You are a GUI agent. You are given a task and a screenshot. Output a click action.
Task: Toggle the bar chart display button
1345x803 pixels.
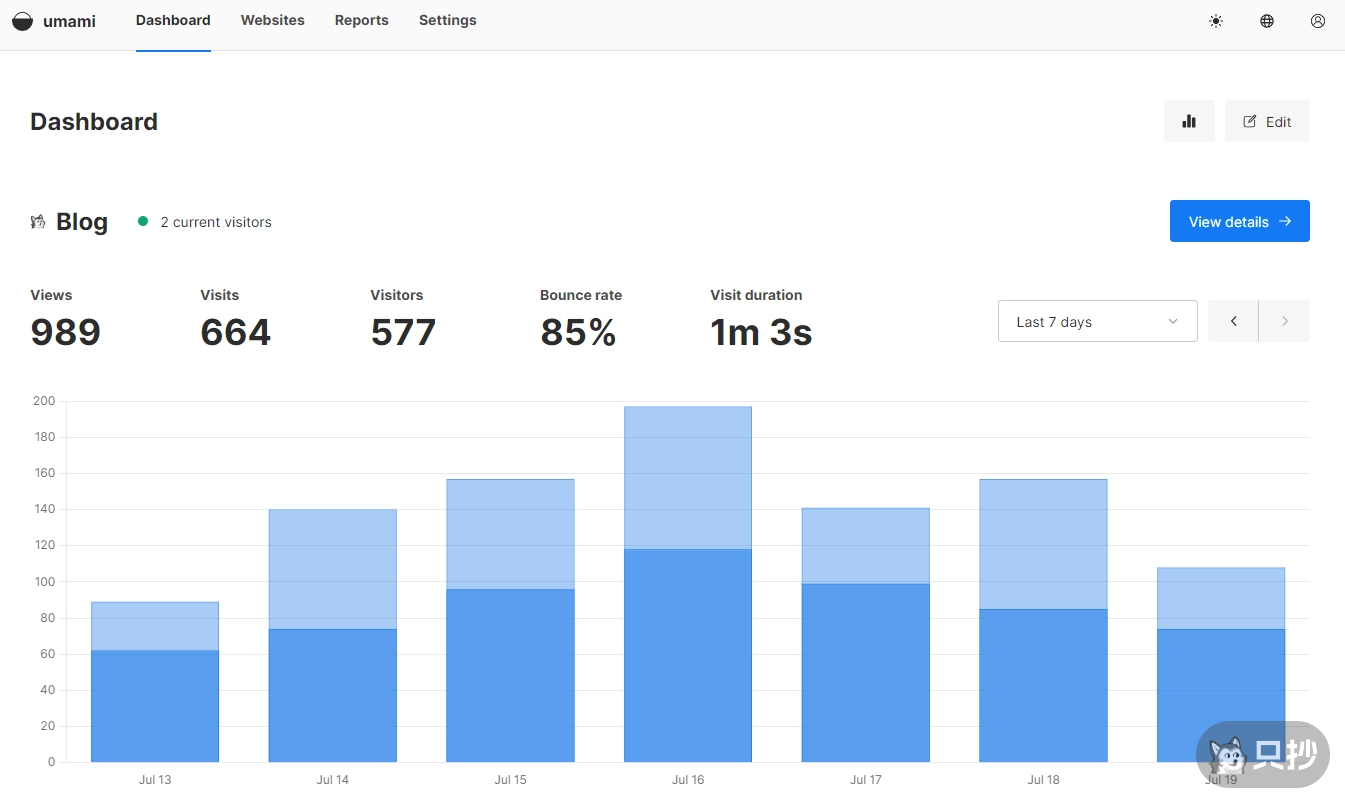coord(1189,121)
